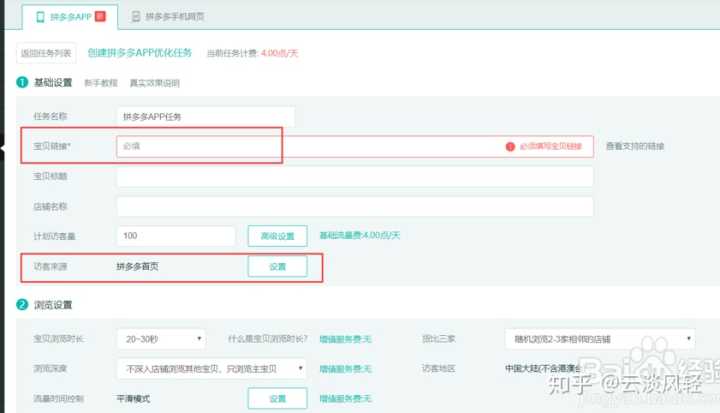Click the step 2 circle icon 浏览设置

[x=22, y=304]
